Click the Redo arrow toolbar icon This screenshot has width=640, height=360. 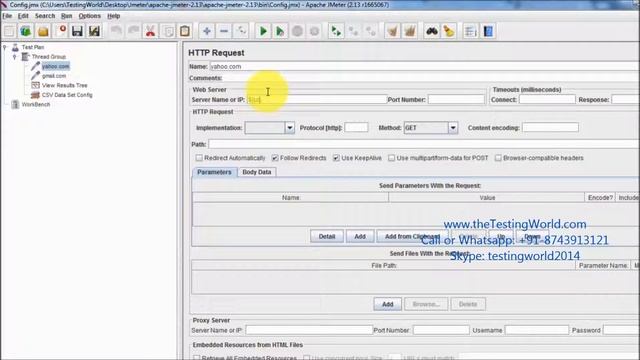[133, 31]
